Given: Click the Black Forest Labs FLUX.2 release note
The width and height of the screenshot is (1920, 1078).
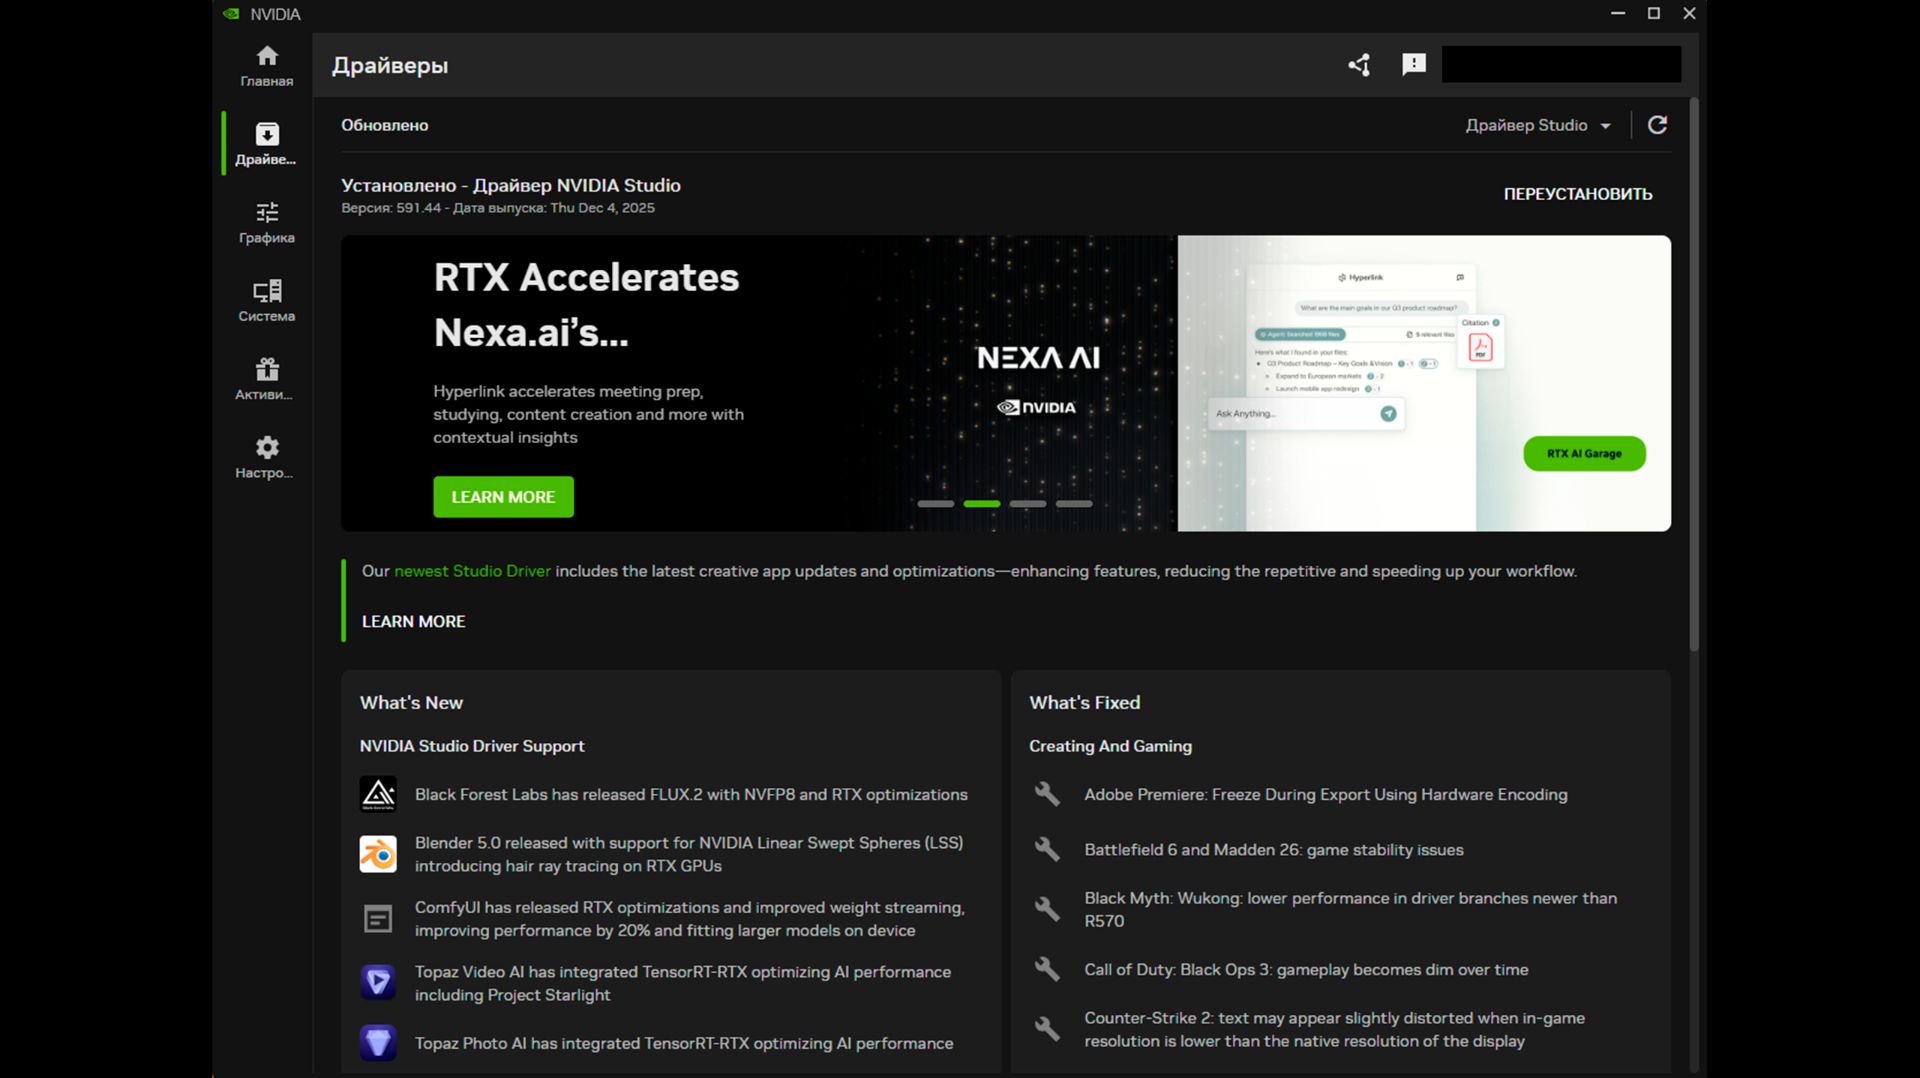Looking at the screenshot, I should (691, 794).
